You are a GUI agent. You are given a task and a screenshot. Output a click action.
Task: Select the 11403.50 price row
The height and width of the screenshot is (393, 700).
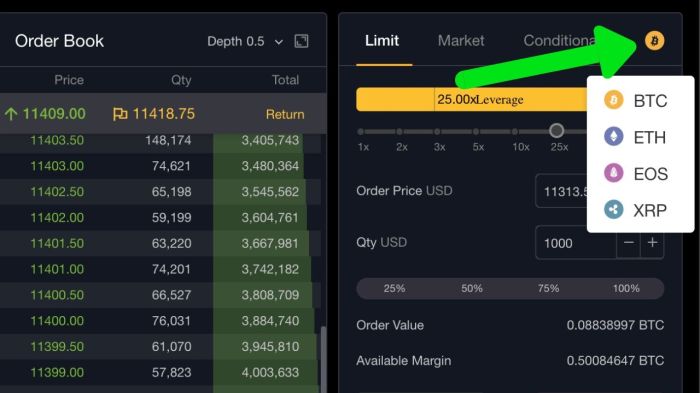click(161, 140)
